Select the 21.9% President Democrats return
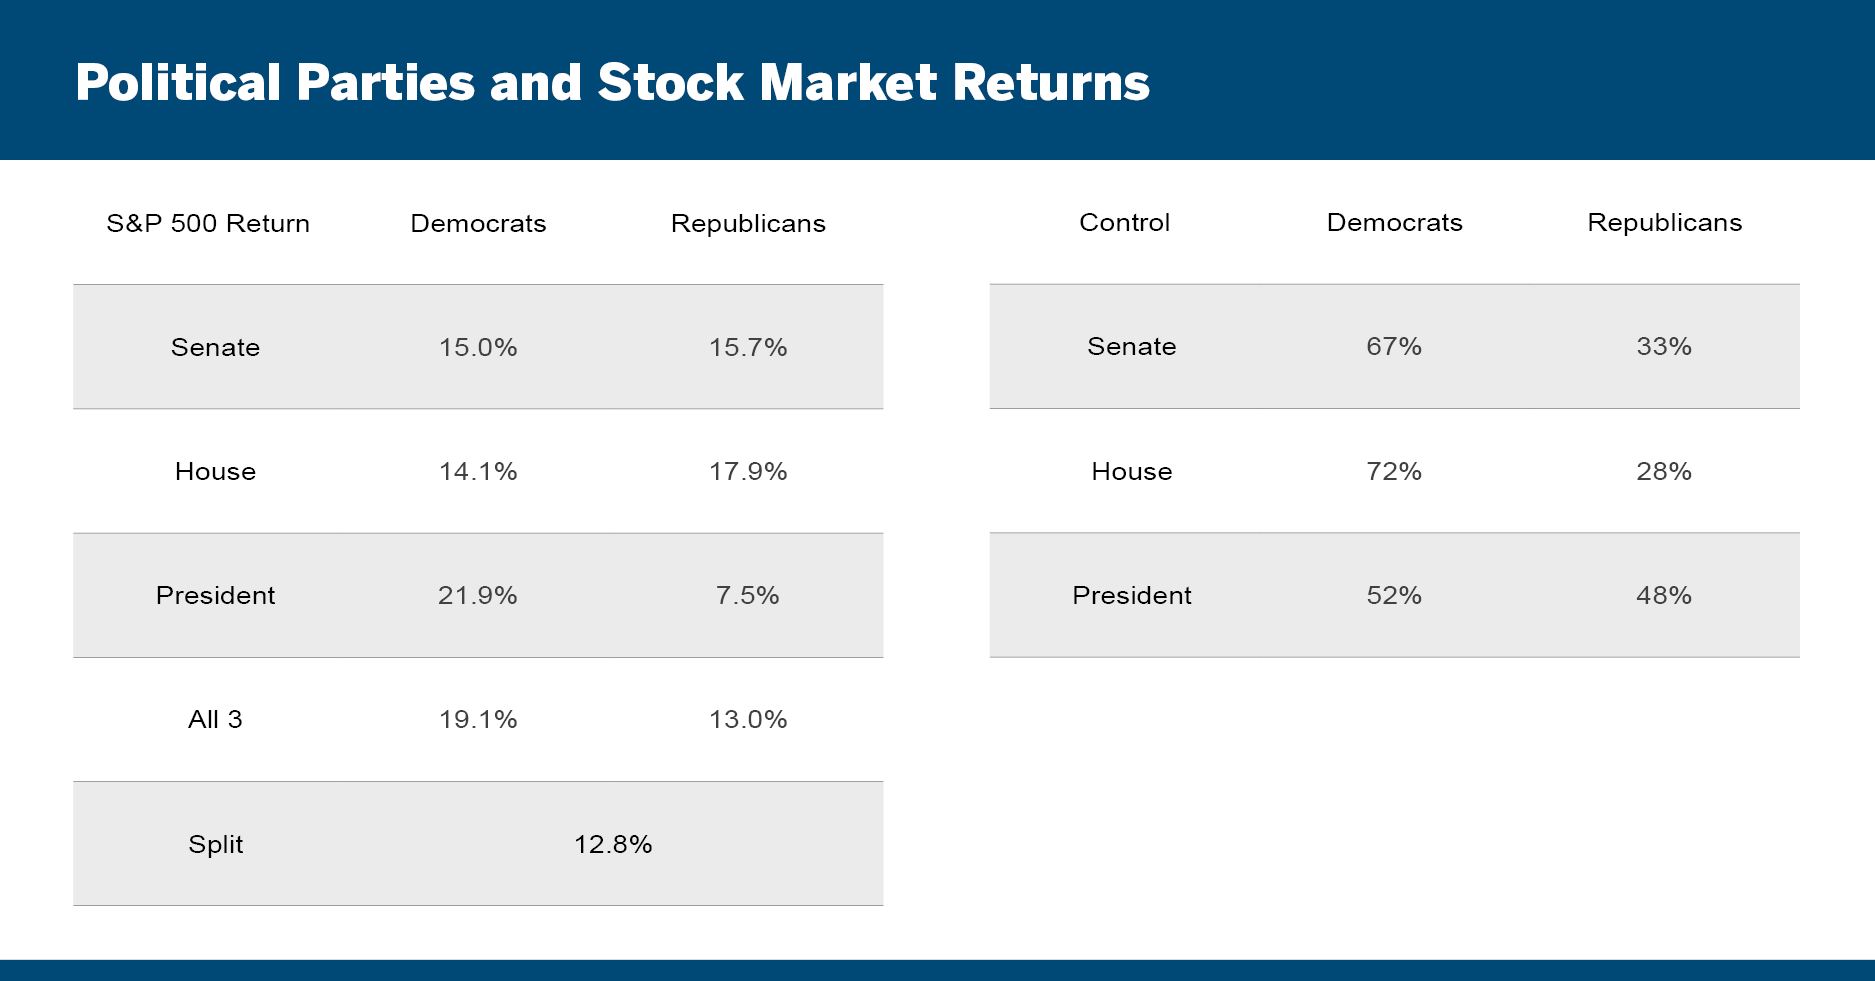Image resolution: width=1875 pixels, height=981 pixels. point(478,595)
